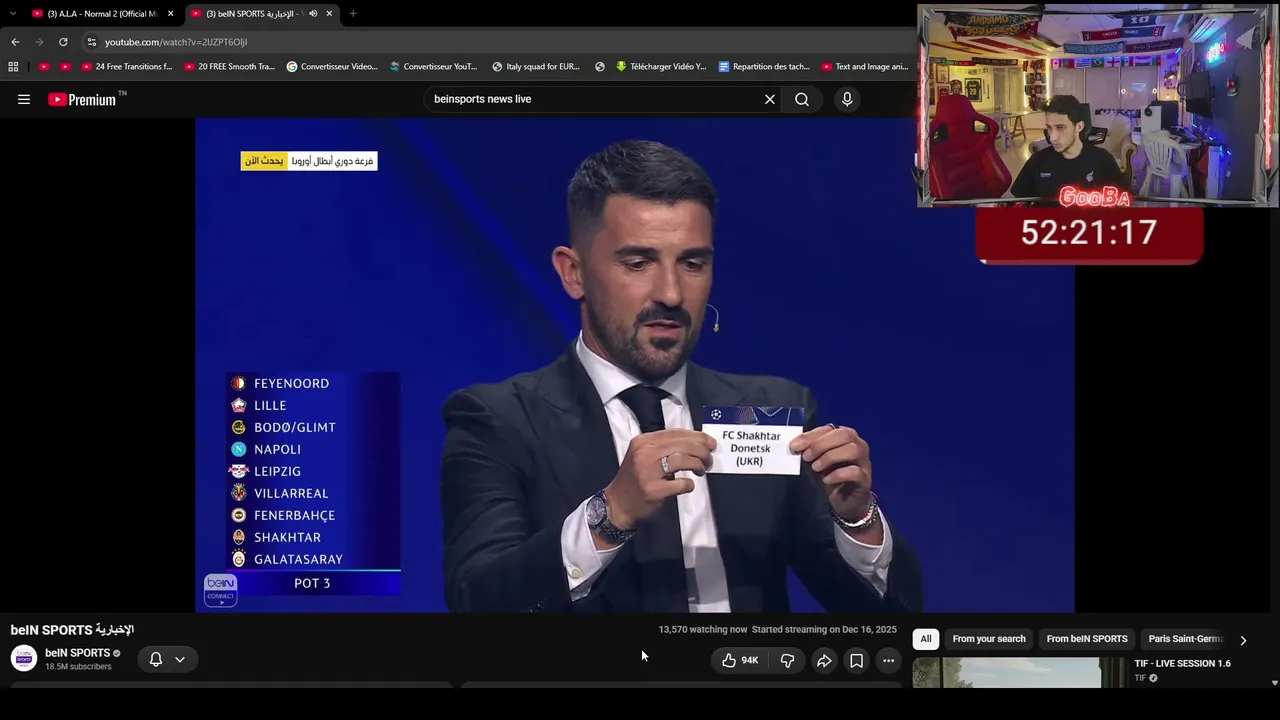Click the TIF - LIVE SESSION 1.6 title

1182,664
